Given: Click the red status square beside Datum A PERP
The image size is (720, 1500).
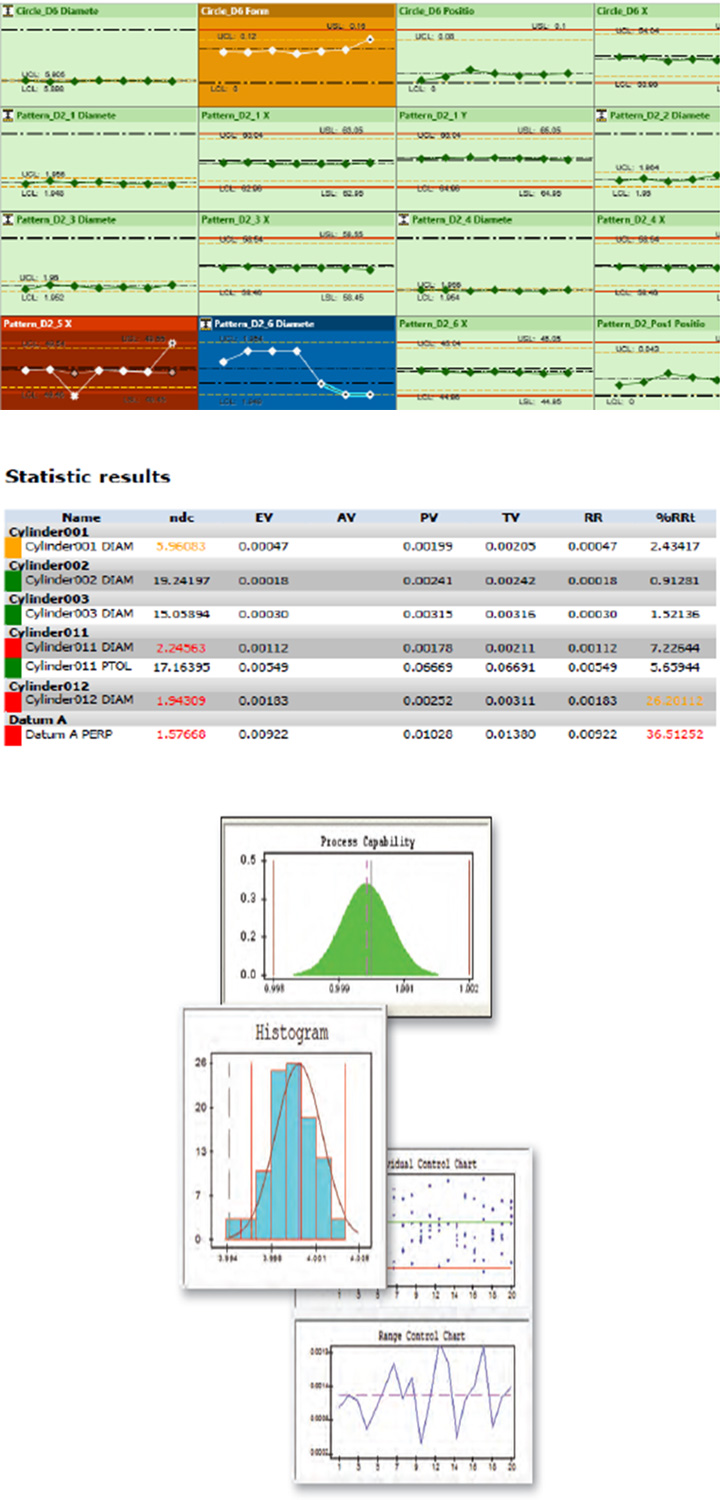Looking at the screenshot, I should [13, 733].
